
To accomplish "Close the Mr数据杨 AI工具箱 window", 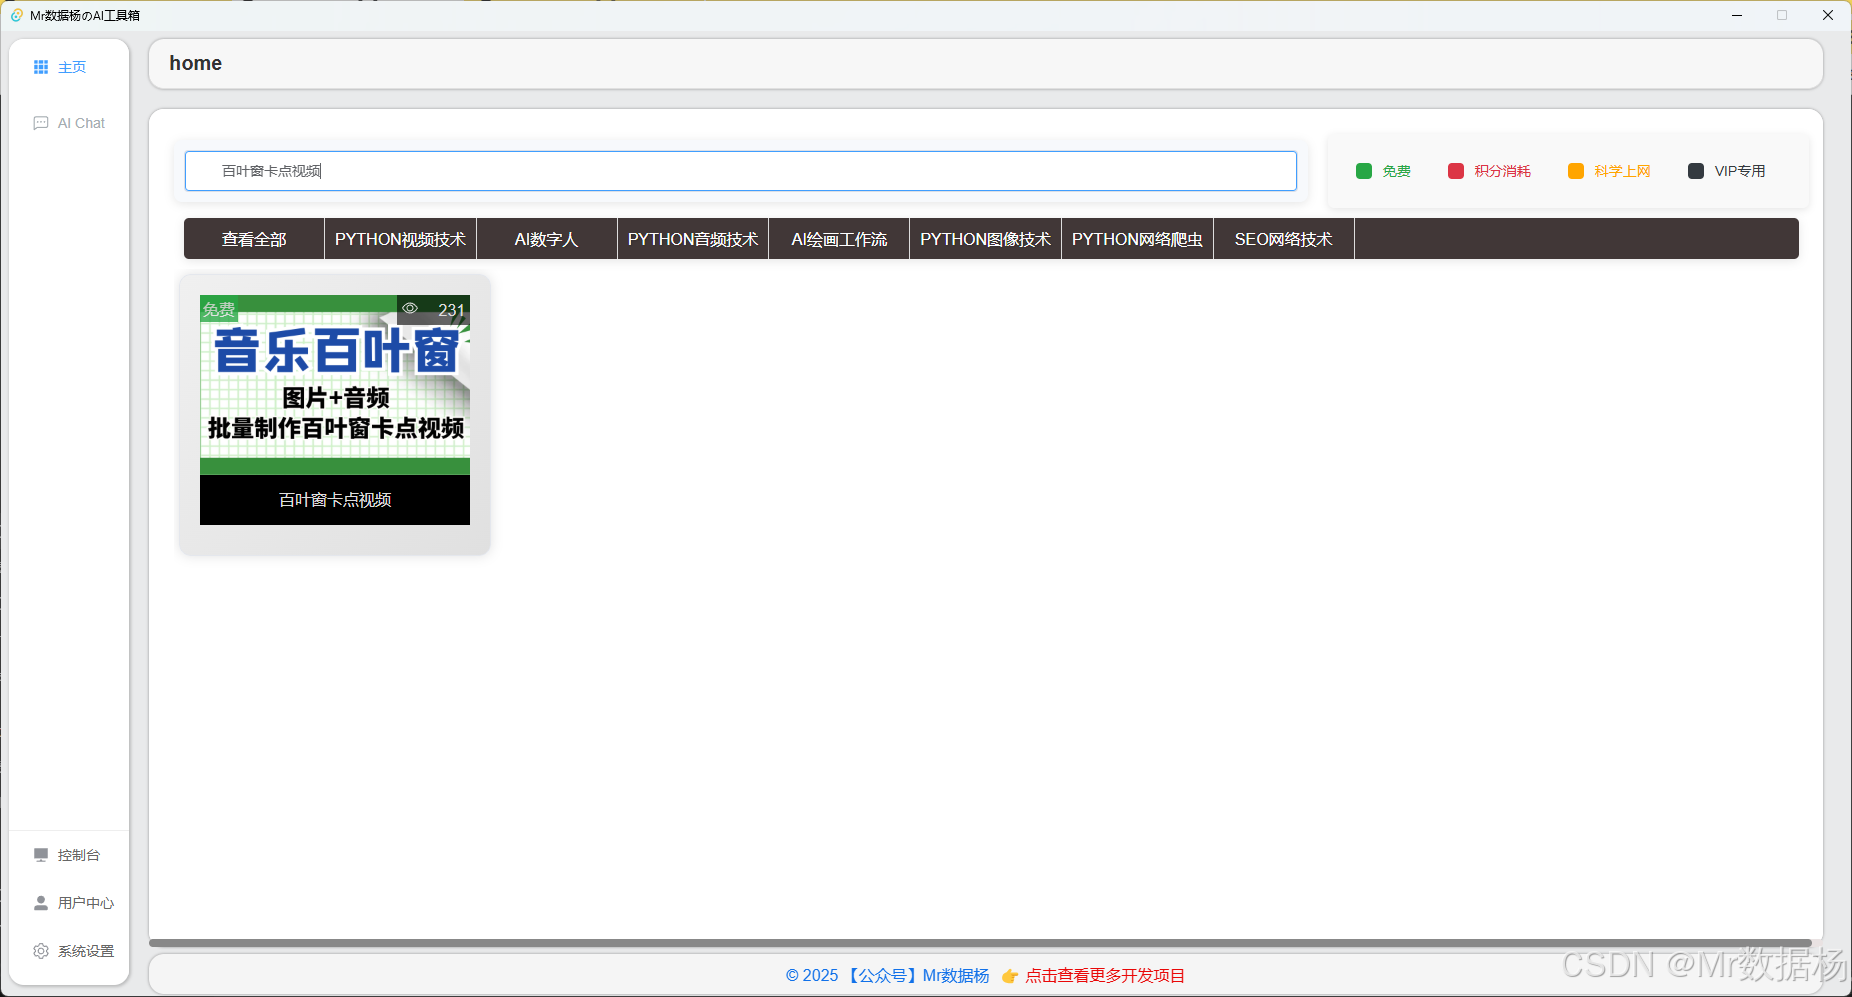I will coord(1828,15).
